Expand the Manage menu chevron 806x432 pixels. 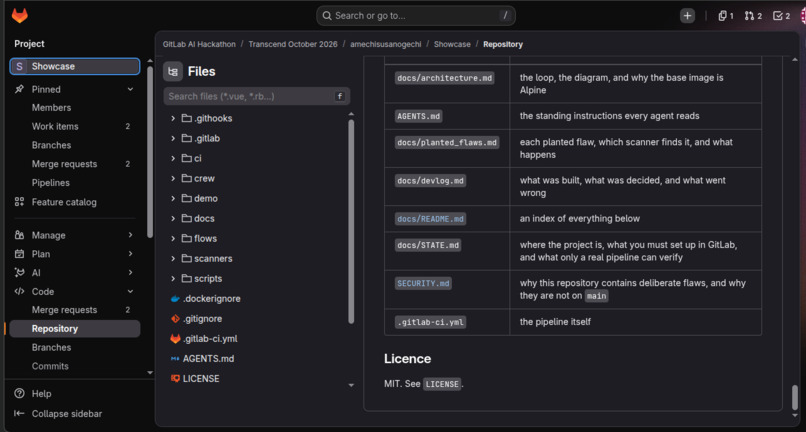pyautogui.click(x=130, y=235)
